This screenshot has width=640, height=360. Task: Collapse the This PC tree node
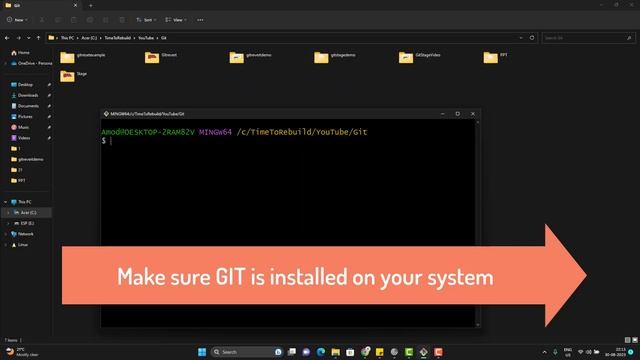coord(5,202)
